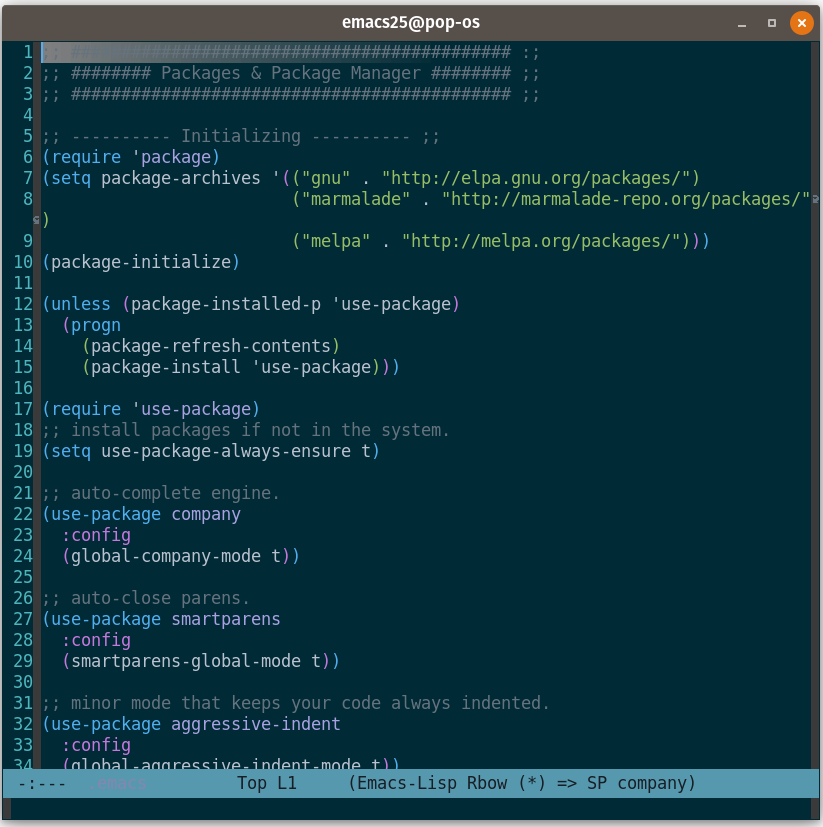
Task: Click line number 22 in the margin
Action: [x=23, y=514]
